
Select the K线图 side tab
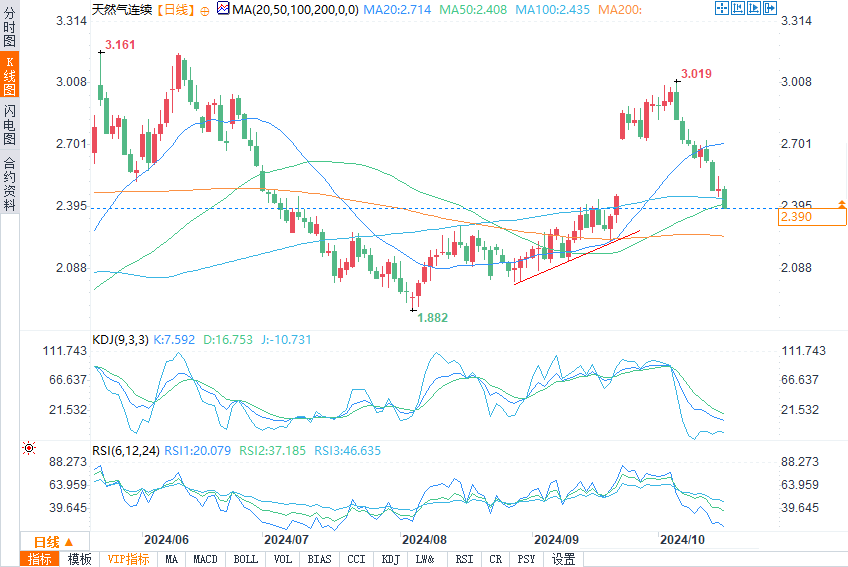pyautogui.click(x=9, y=75)
